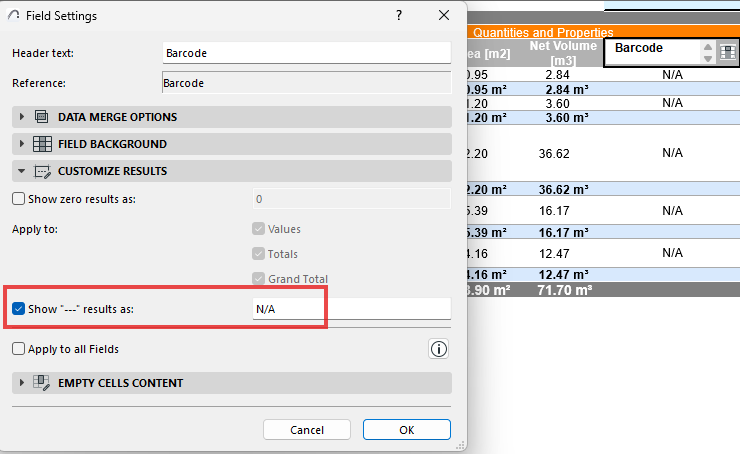The image size is (740, 454).
Task: Click the Header text input field
Action: pos(306,53)
